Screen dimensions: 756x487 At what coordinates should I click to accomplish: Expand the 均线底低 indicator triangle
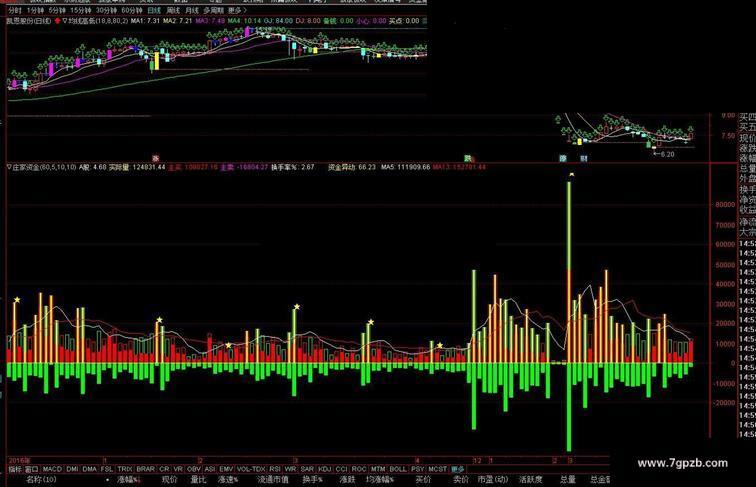(65, 21)
